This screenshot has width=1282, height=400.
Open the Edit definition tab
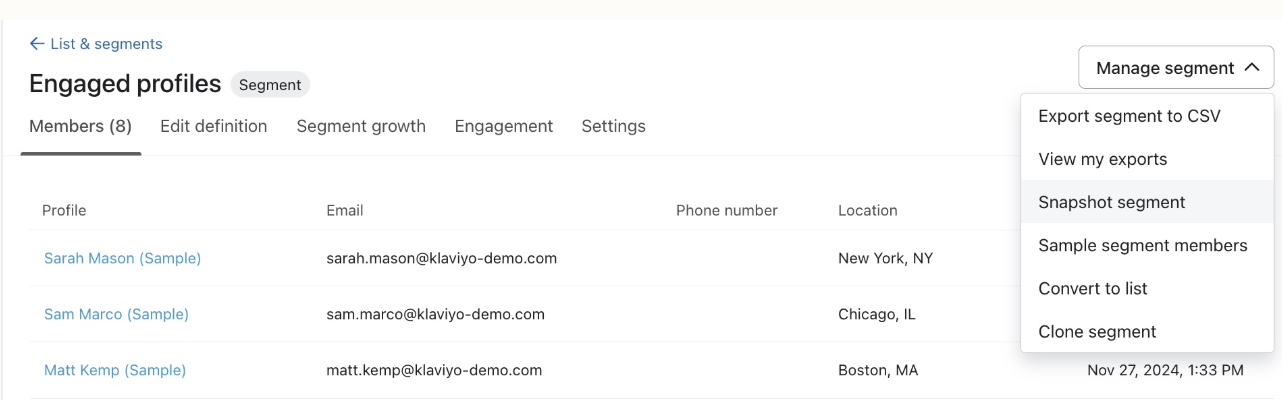[x=213, y=126]
